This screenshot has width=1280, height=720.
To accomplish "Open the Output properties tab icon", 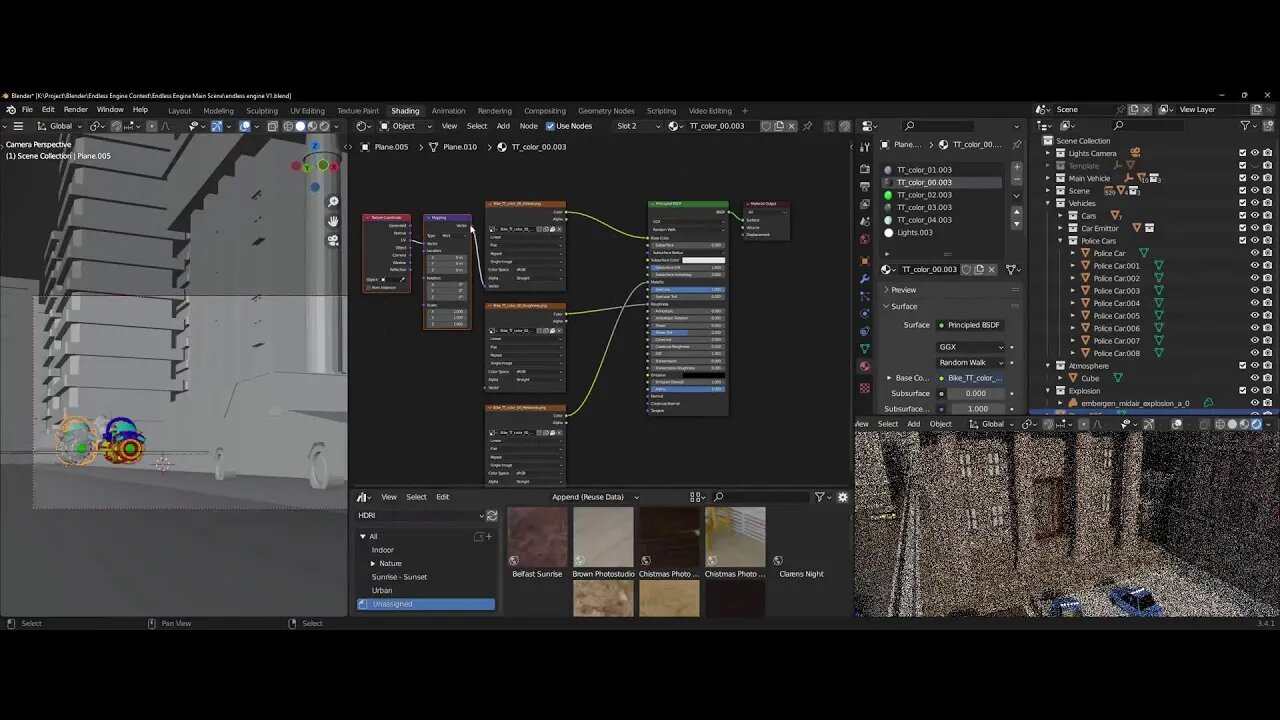I will tap(865, 187).
